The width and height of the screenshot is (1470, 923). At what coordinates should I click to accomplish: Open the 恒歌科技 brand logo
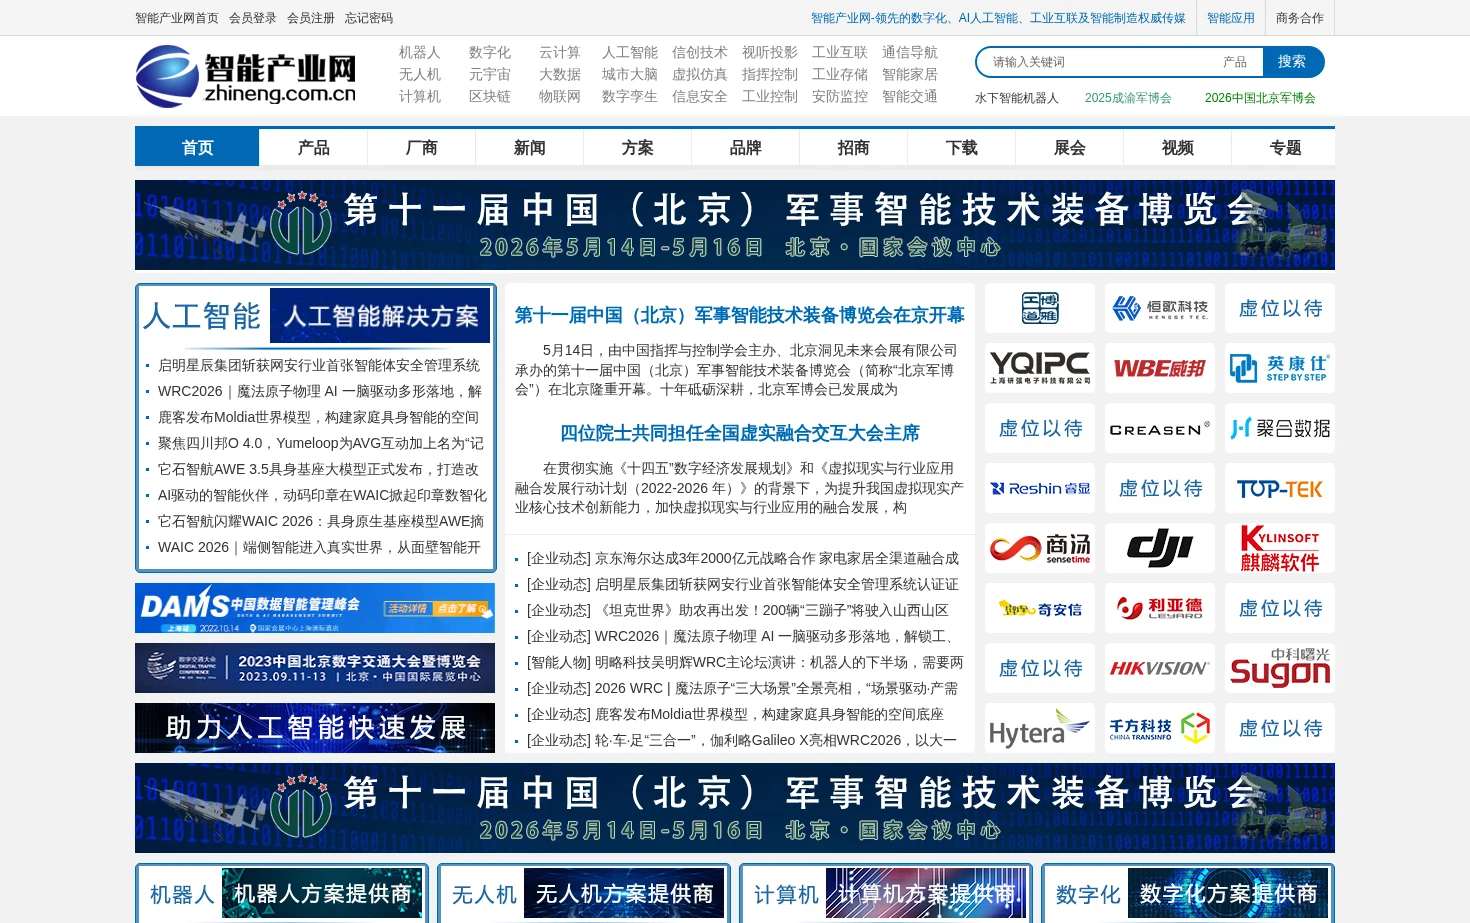coord(1160,308)
